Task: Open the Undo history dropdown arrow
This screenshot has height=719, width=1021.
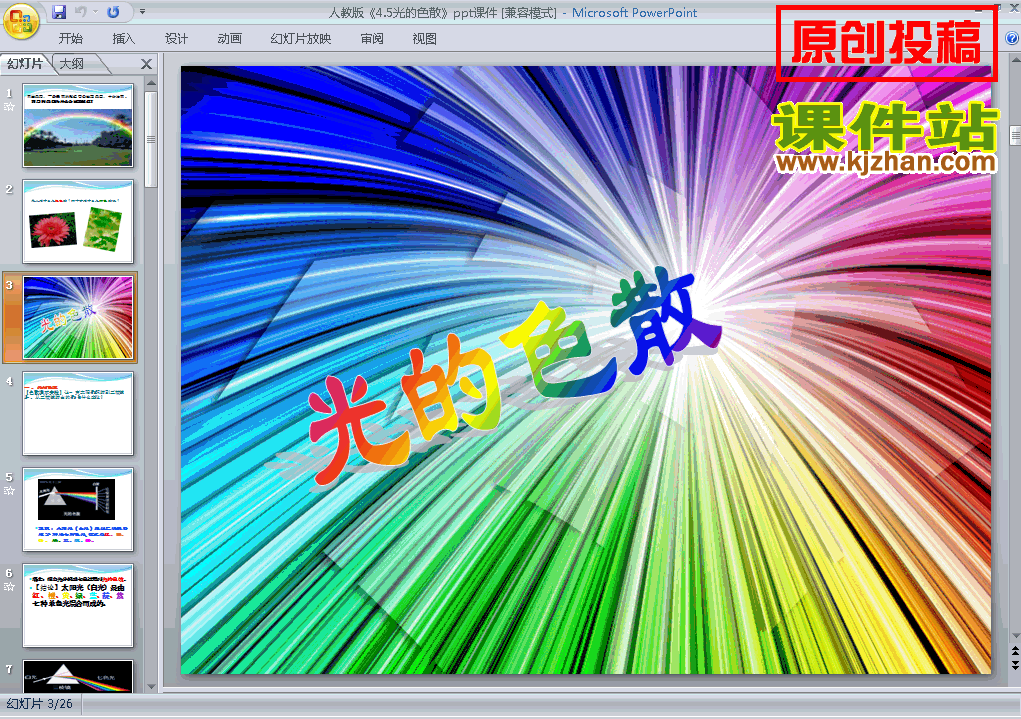Action: coord(95,12)
